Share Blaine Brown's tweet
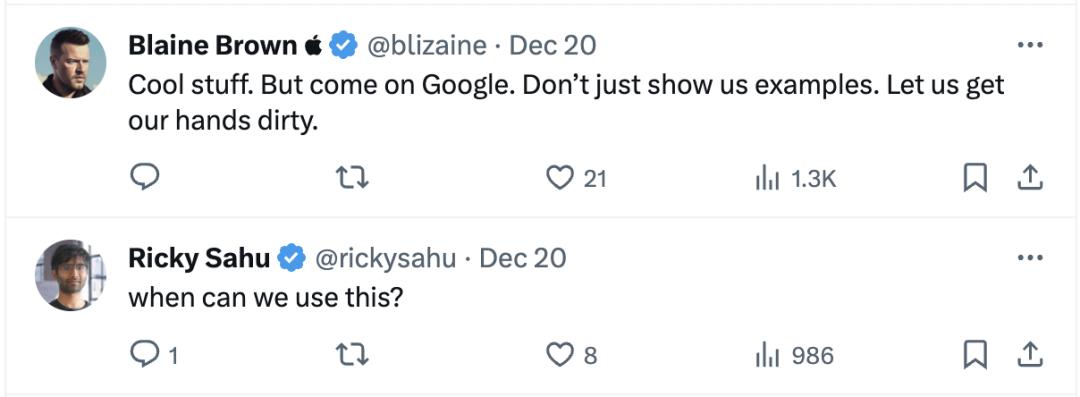 tap(1030, 179)
